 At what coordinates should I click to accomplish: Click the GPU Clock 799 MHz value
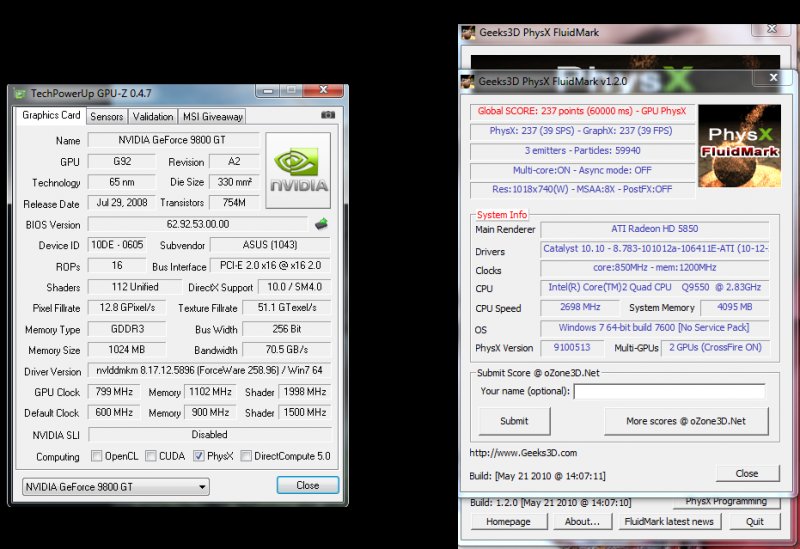[114, 391]
